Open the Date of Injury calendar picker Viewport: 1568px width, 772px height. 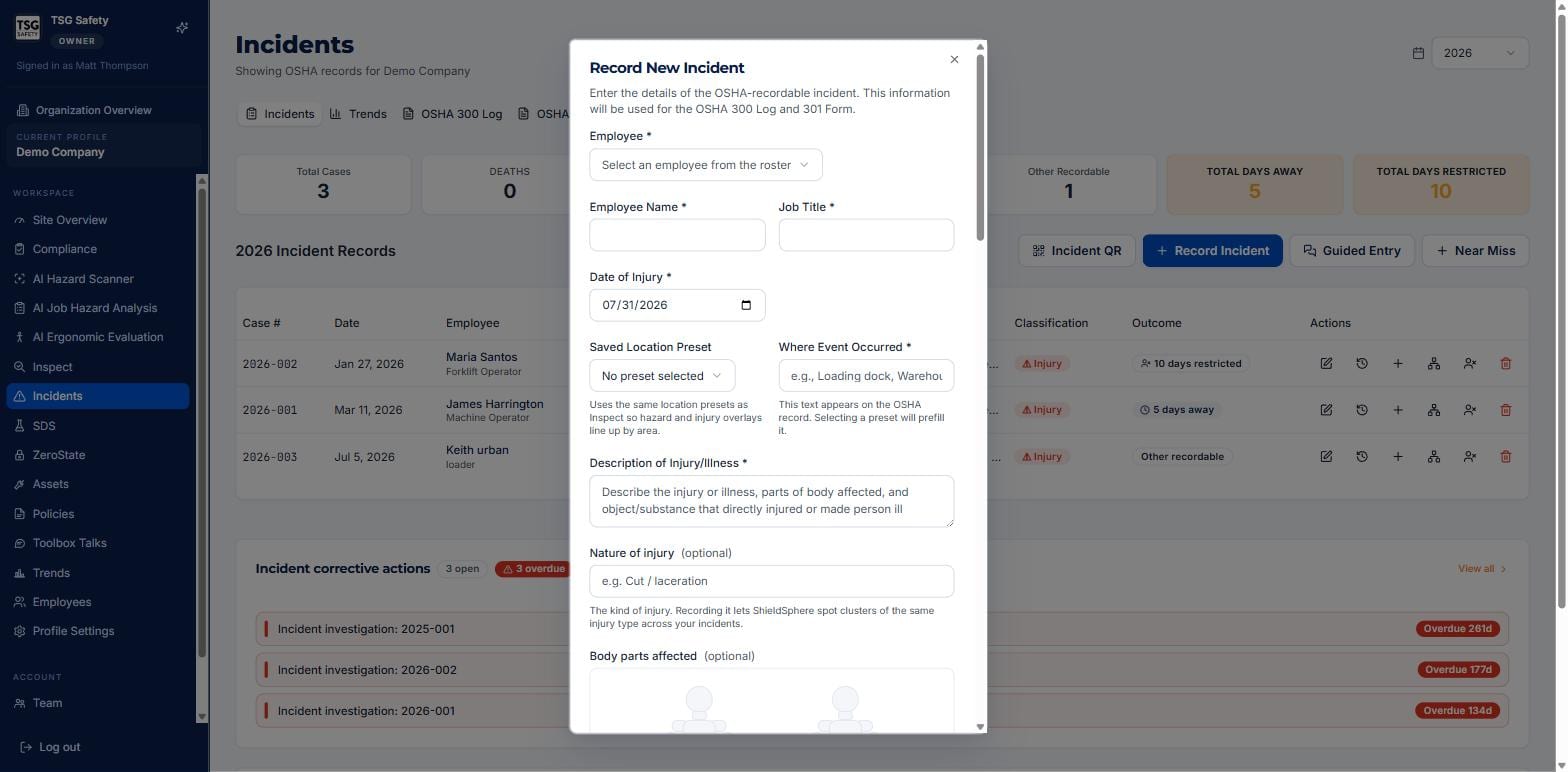click(x=746, y=305)
